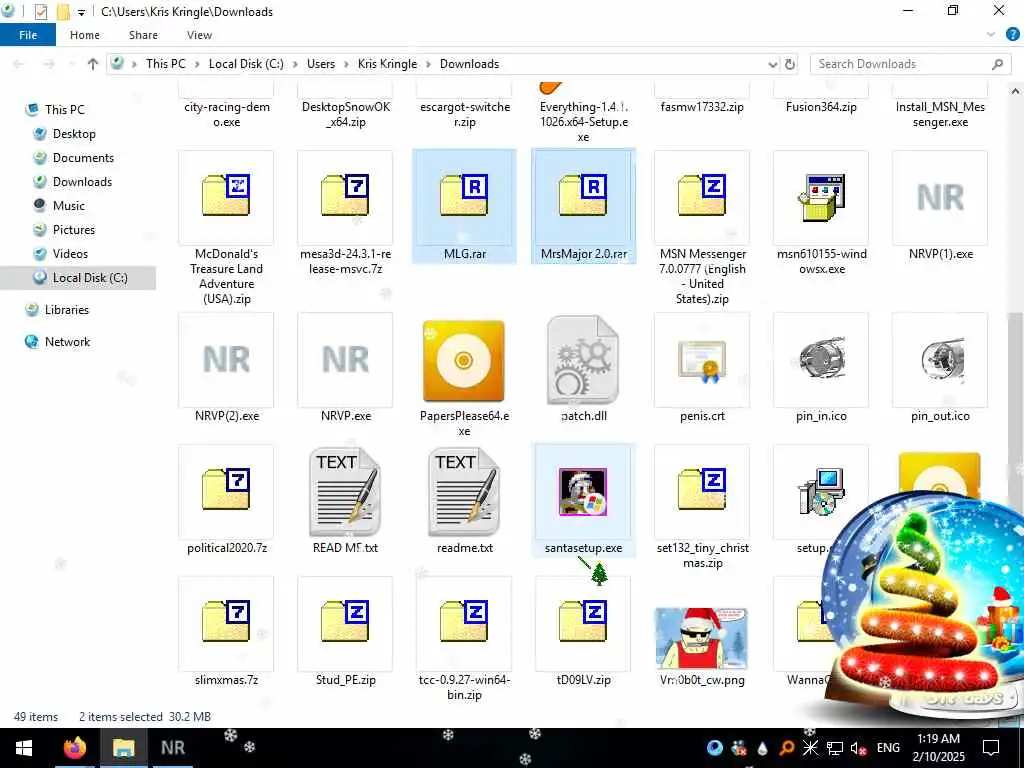The image size is (1024, 768).
Task: Open Desktop in navigation pane
Action: point(74,134)
